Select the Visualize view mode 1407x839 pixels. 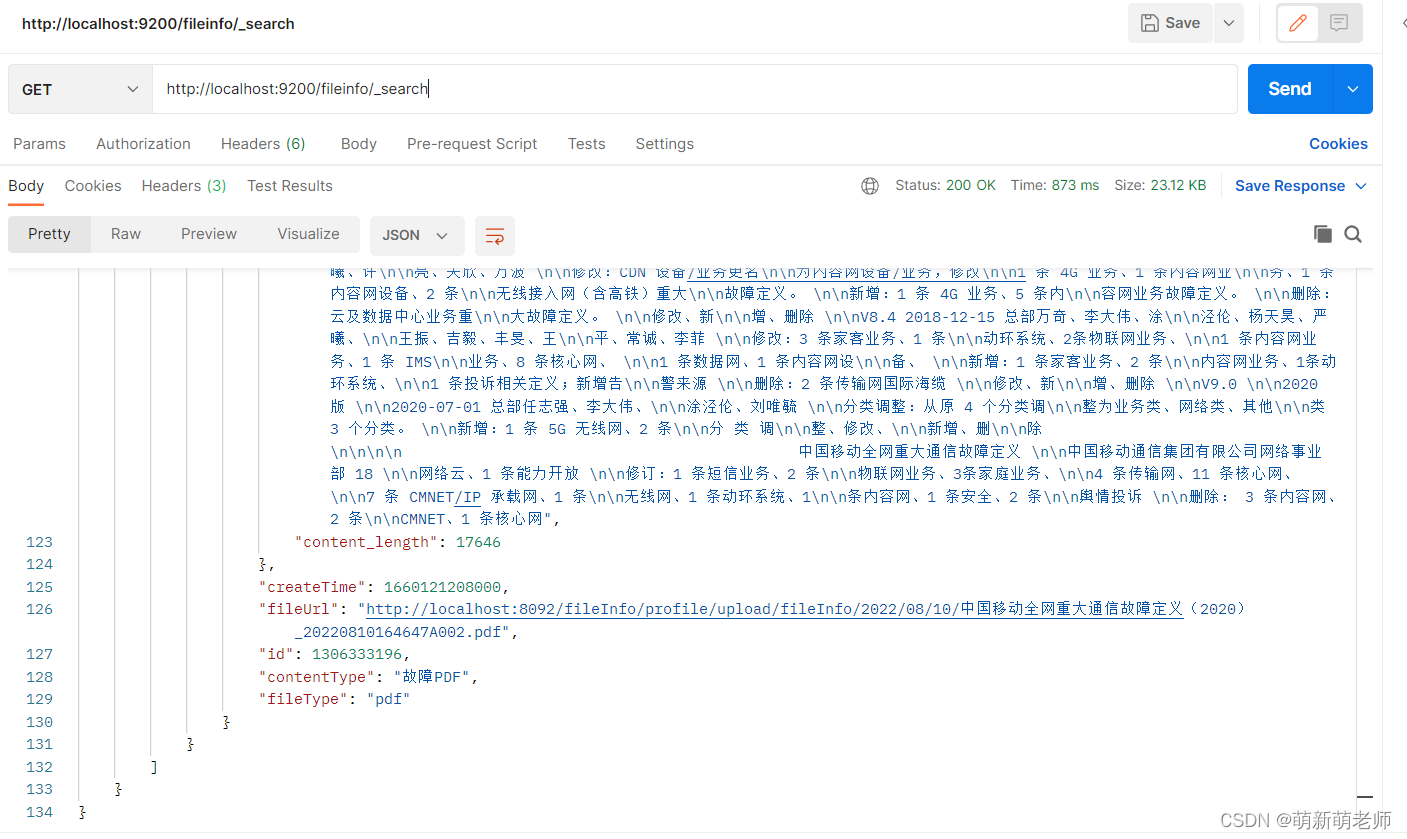pos(308,234)
